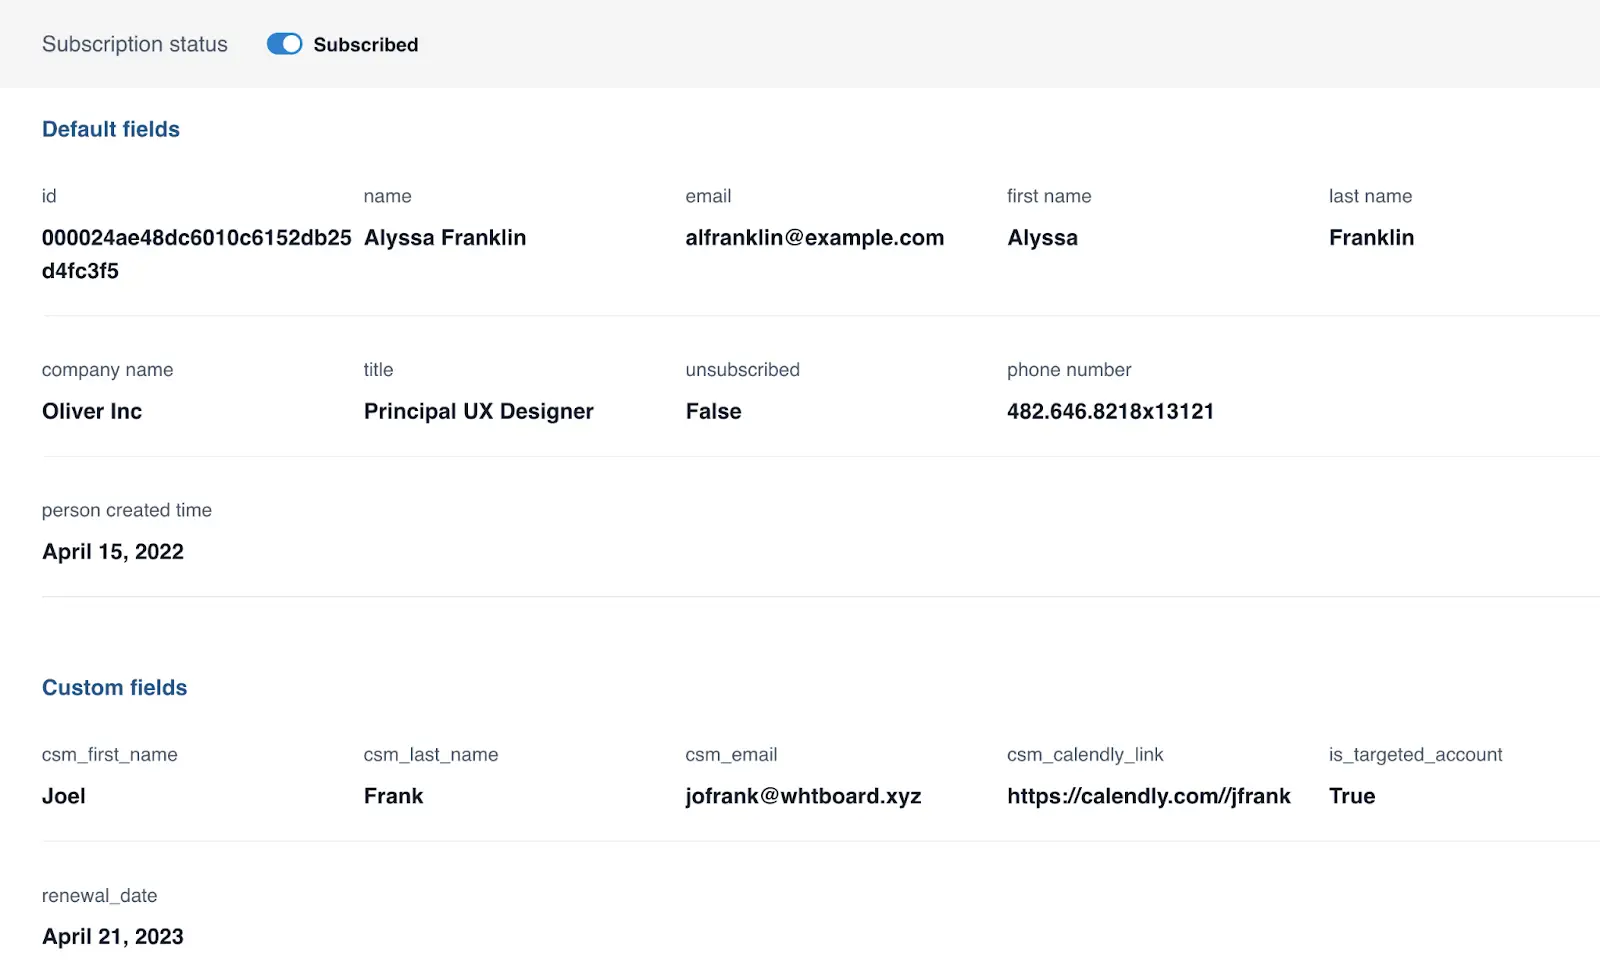Click the renewal date April 21, 2023
The image size is (1600, 970).
click(x=113, y=937)
